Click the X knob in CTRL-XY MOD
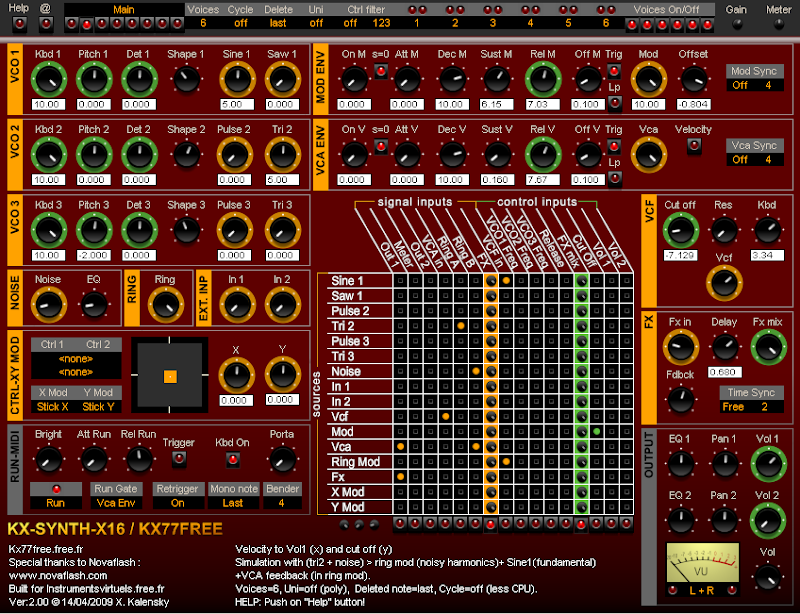 [237, 375]
